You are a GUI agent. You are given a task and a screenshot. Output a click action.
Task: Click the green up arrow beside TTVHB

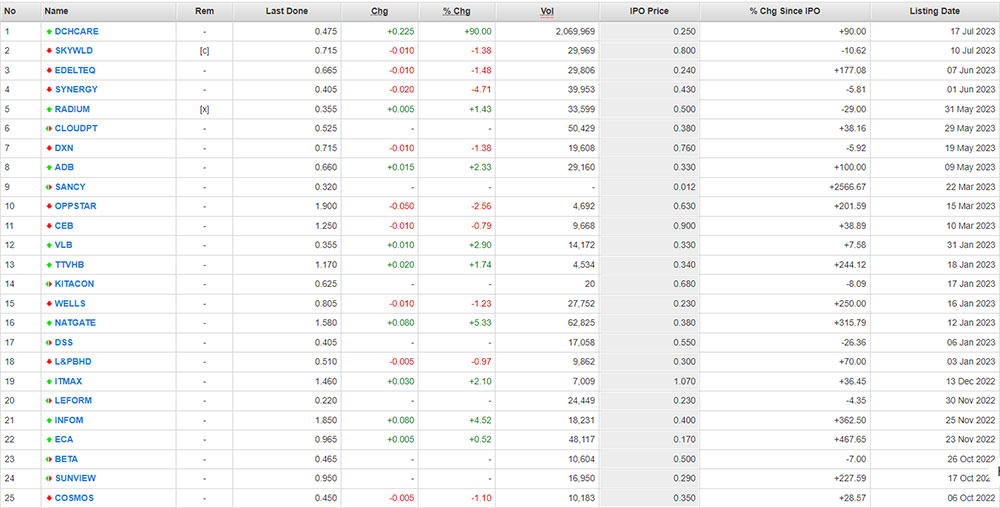[49, 265]
